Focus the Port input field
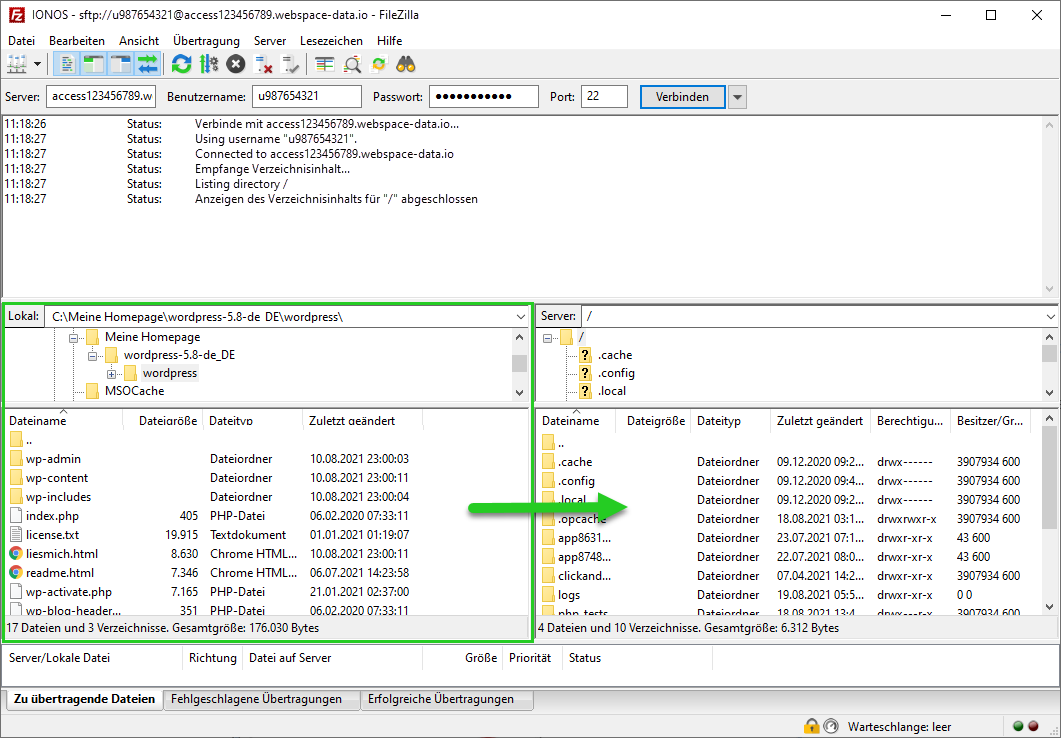 pyautogui.click(x=604, y=96)
